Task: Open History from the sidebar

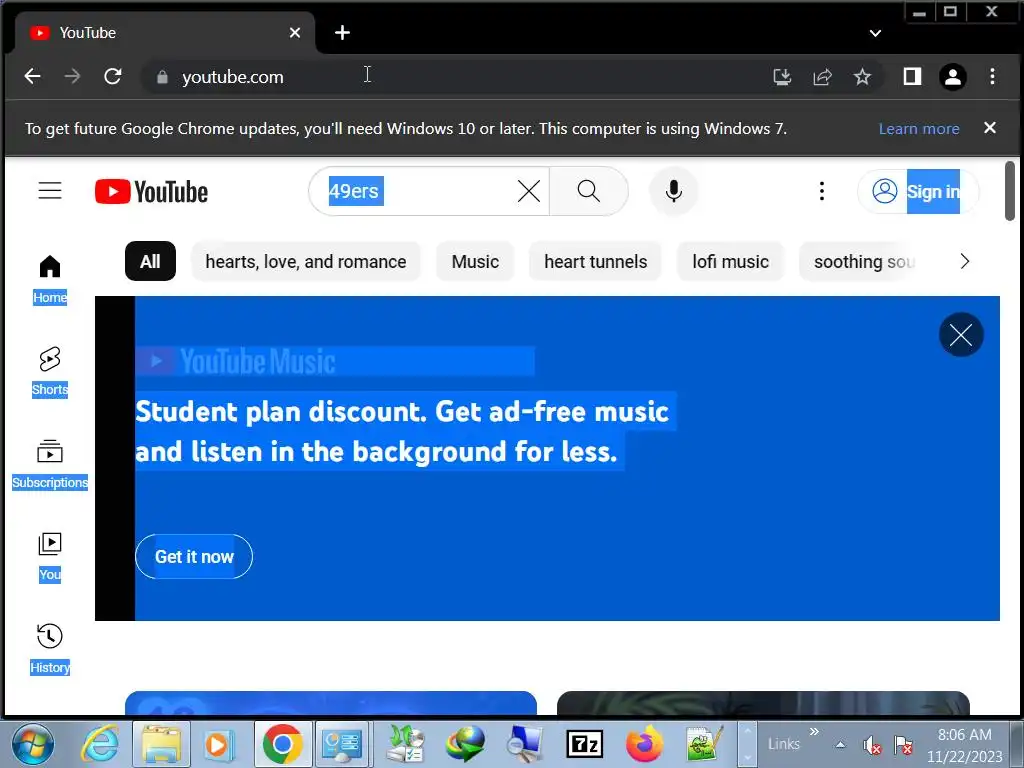Action: [50, 650]
